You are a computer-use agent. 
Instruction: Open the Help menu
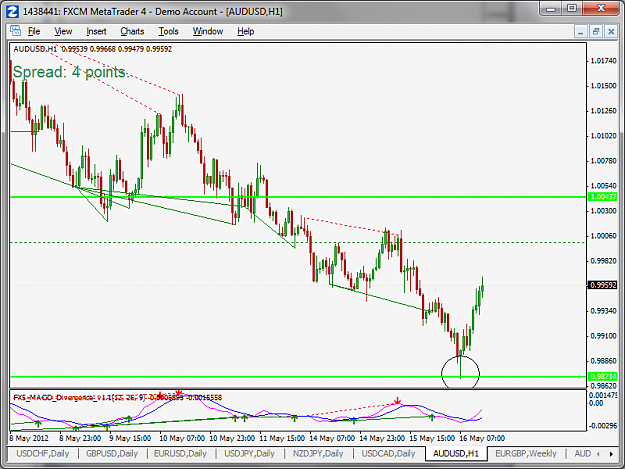(246, 31)
